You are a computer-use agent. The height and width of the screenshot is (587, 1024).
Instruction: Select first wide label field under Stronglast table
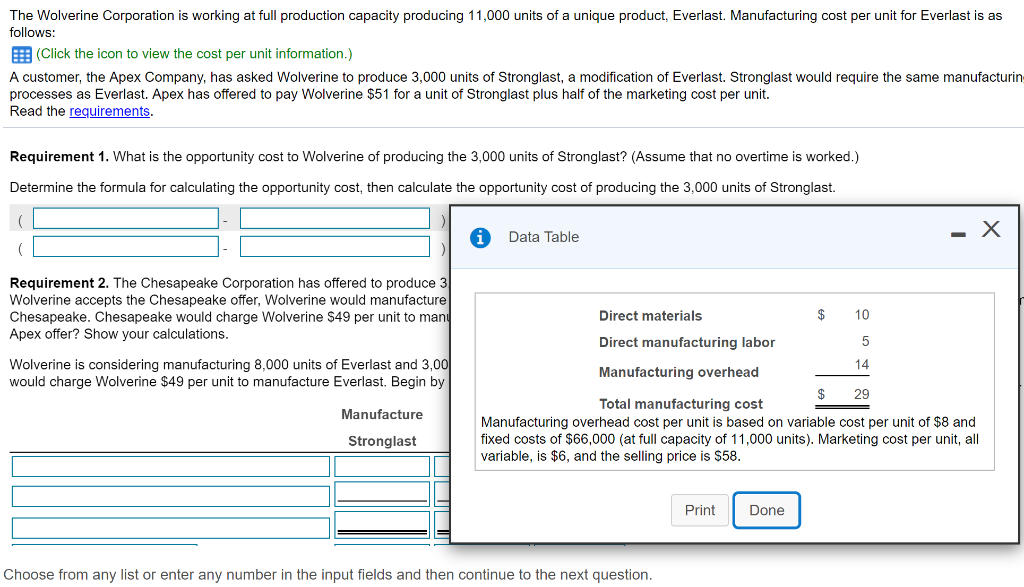pyautogui.click(x=170, y=467)
